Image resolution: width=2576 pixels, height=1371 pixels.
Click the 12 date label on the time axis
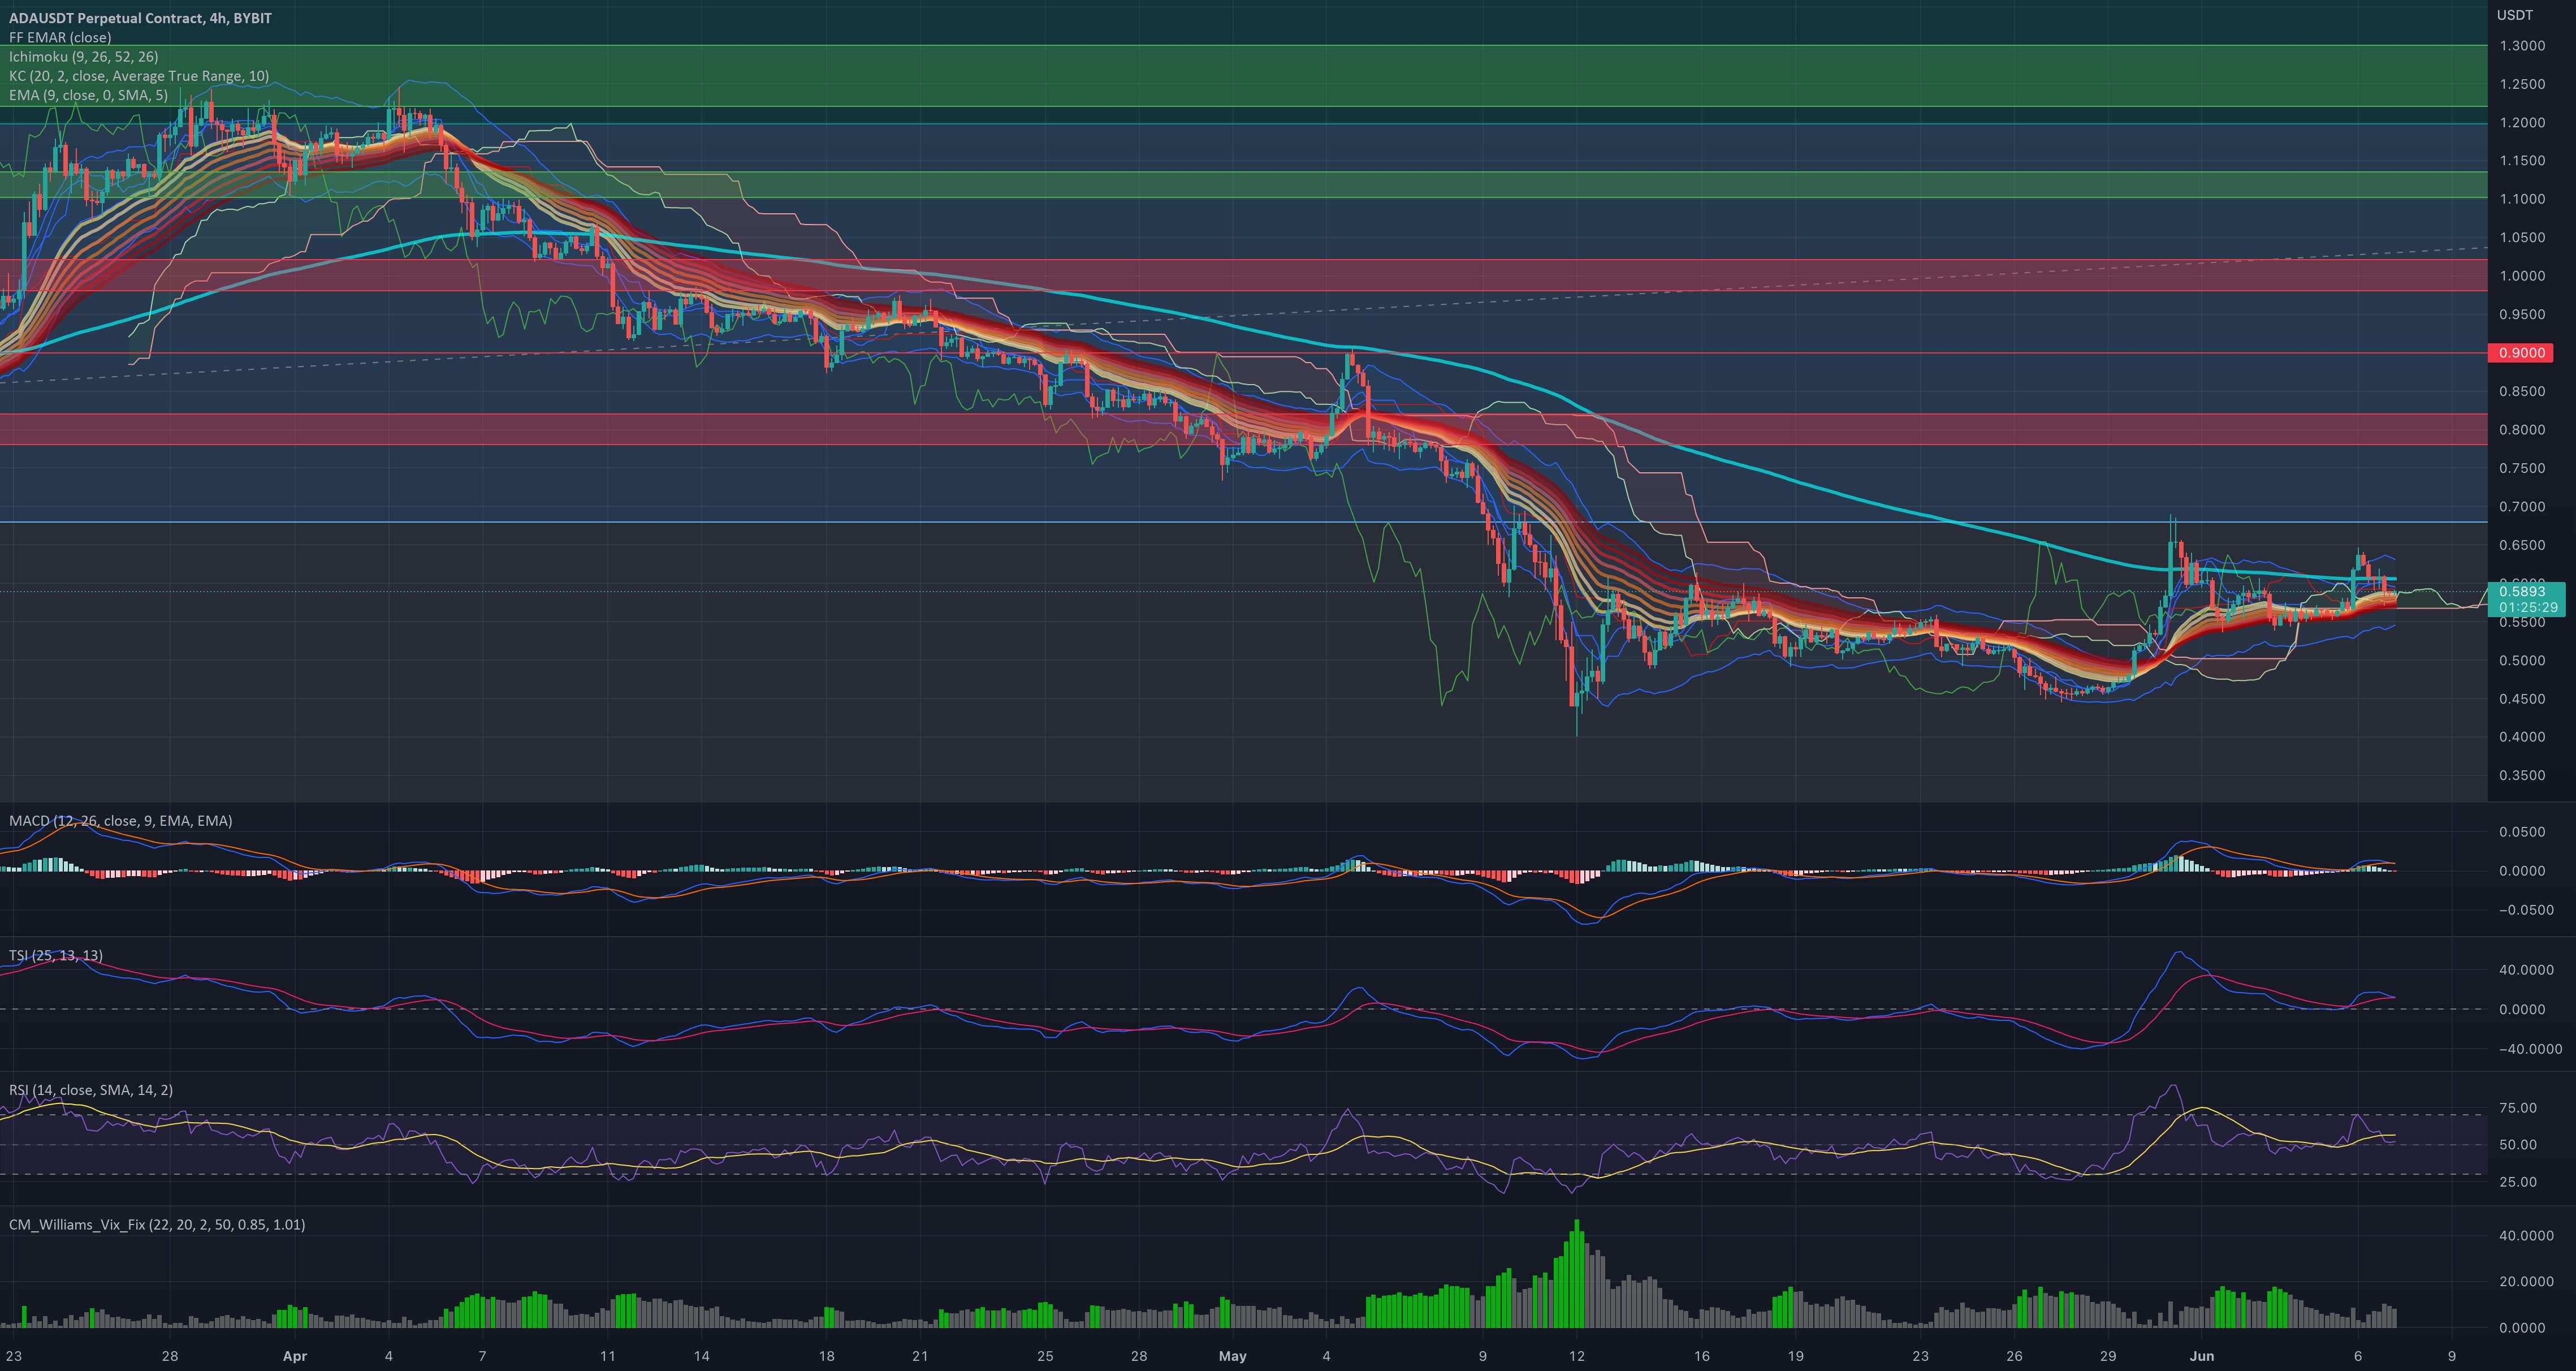tap(1576, 1357)
